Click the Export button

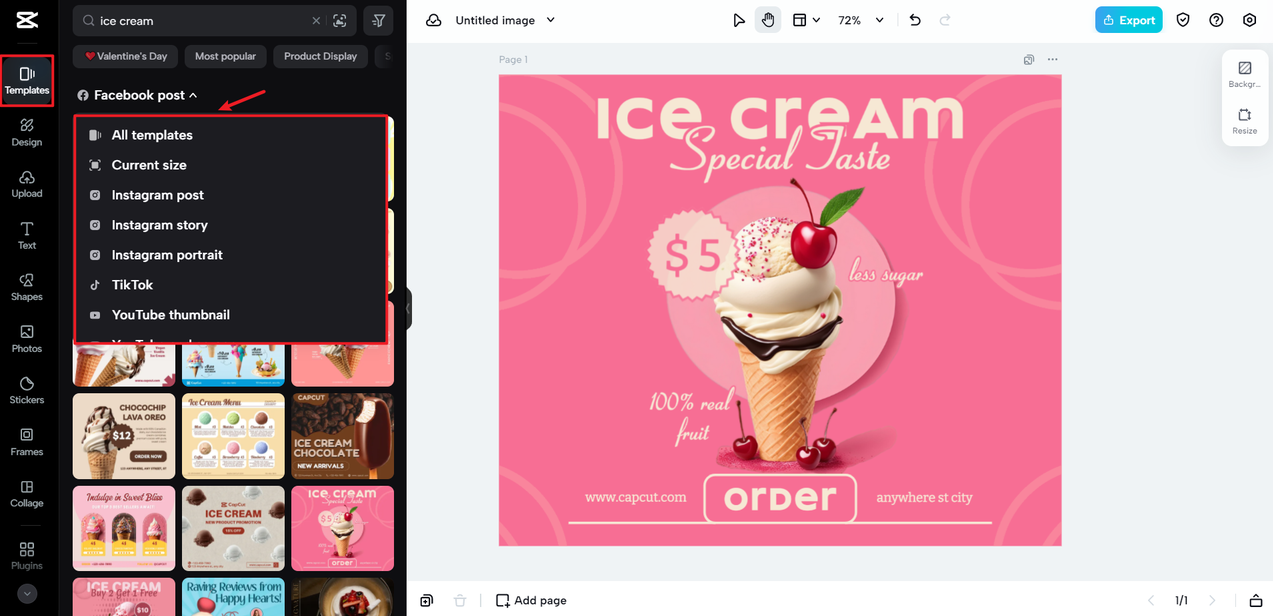tap(1129, 20)
